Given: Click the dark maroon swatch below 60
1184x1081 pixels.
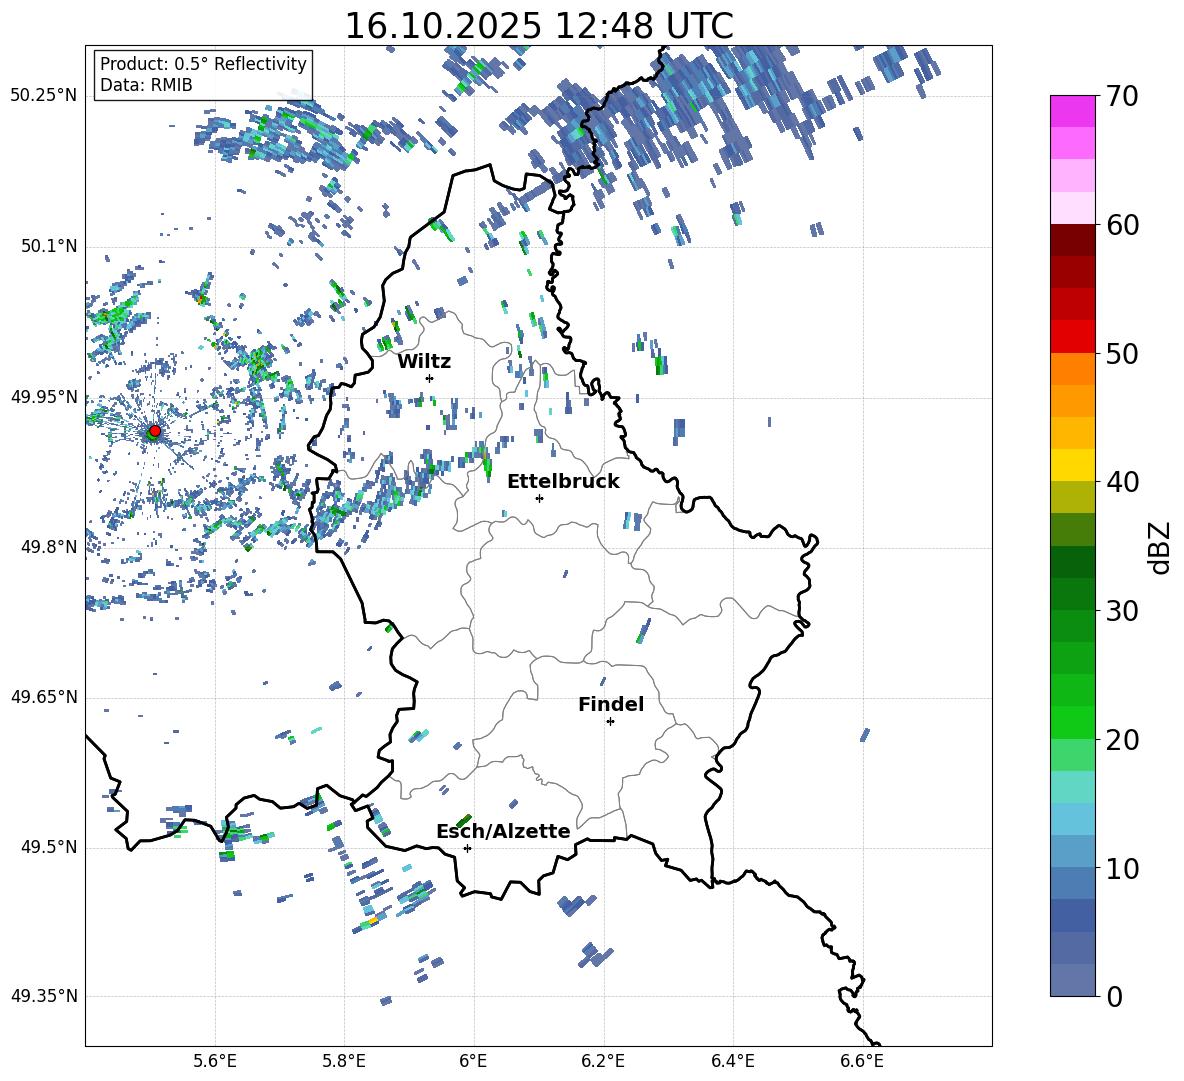Looking at the screenshot, I should (1072, 240).
